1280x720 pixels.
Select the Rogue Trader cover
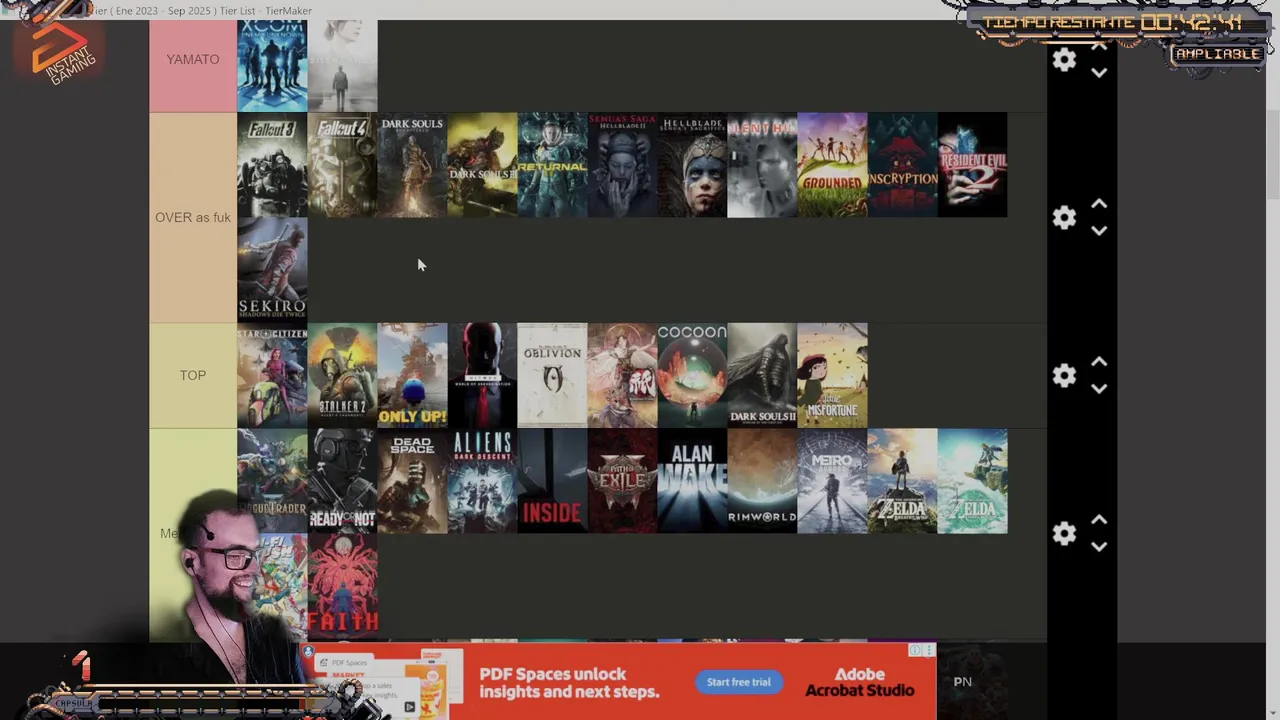pos(272,481)
